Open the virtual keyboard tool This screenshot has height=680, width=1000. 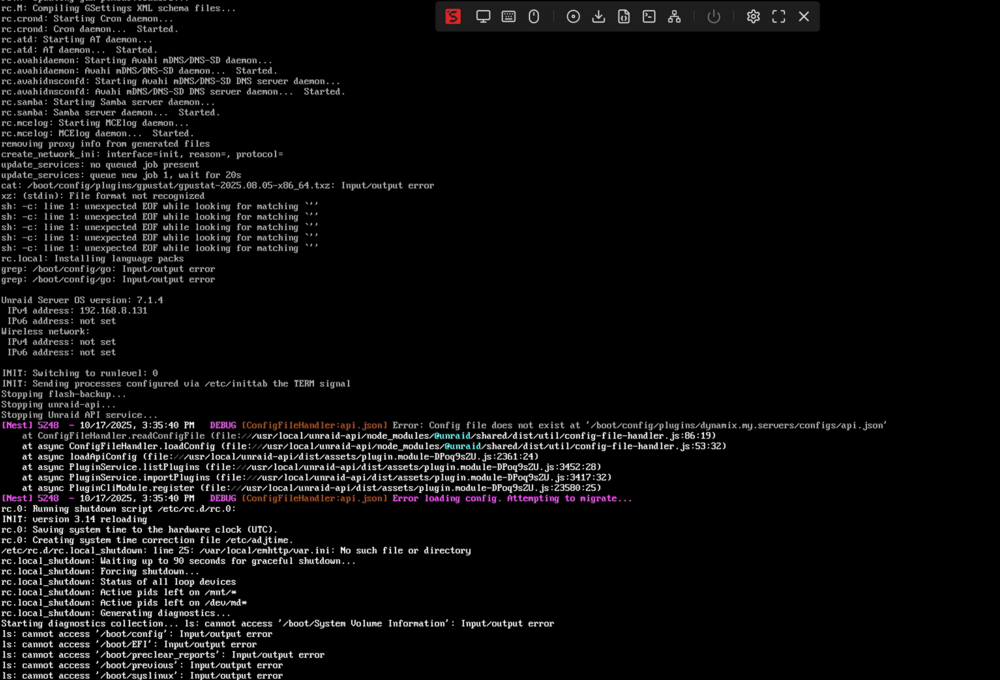click(508, 17)
